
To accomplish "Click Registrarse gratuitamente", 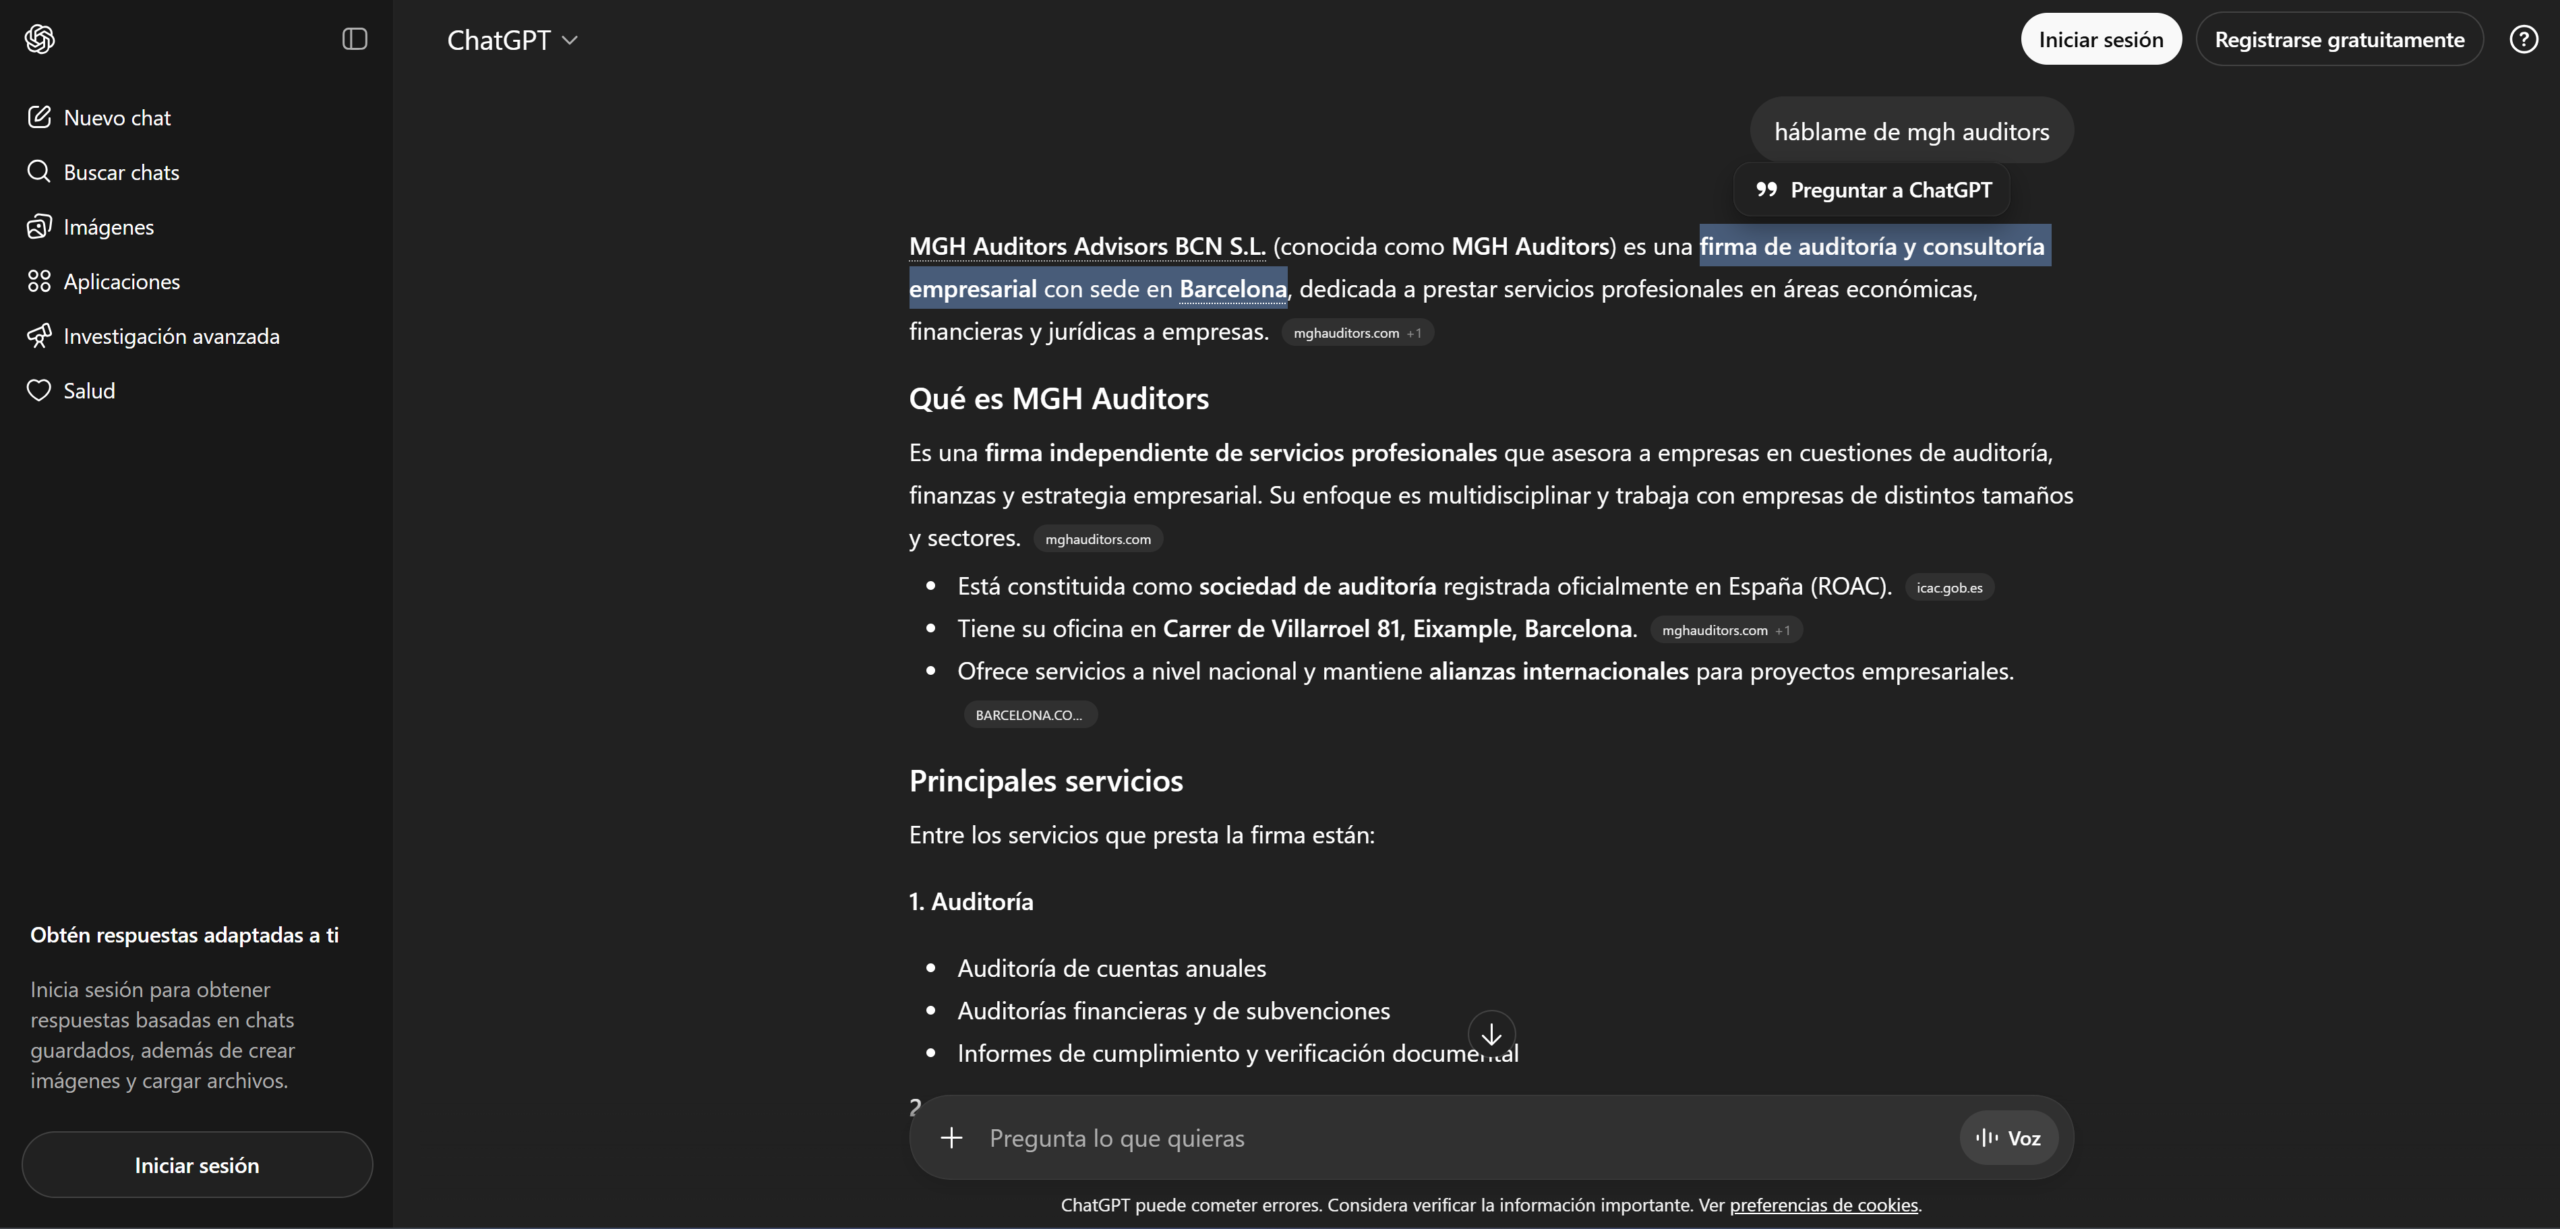I will [2340, 39].
